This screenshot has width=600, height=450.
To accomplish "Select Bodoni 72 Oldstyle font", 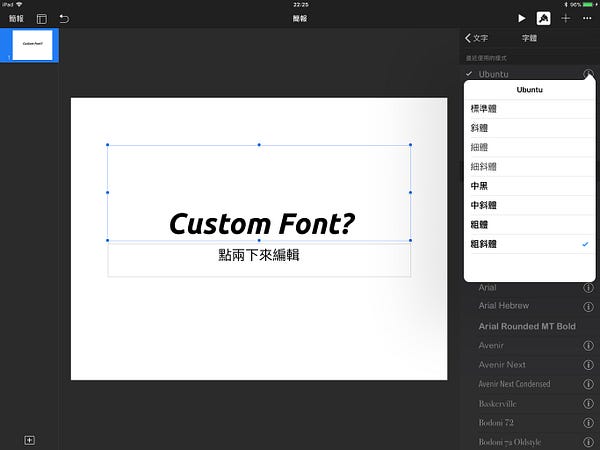I will click(510, 442).
